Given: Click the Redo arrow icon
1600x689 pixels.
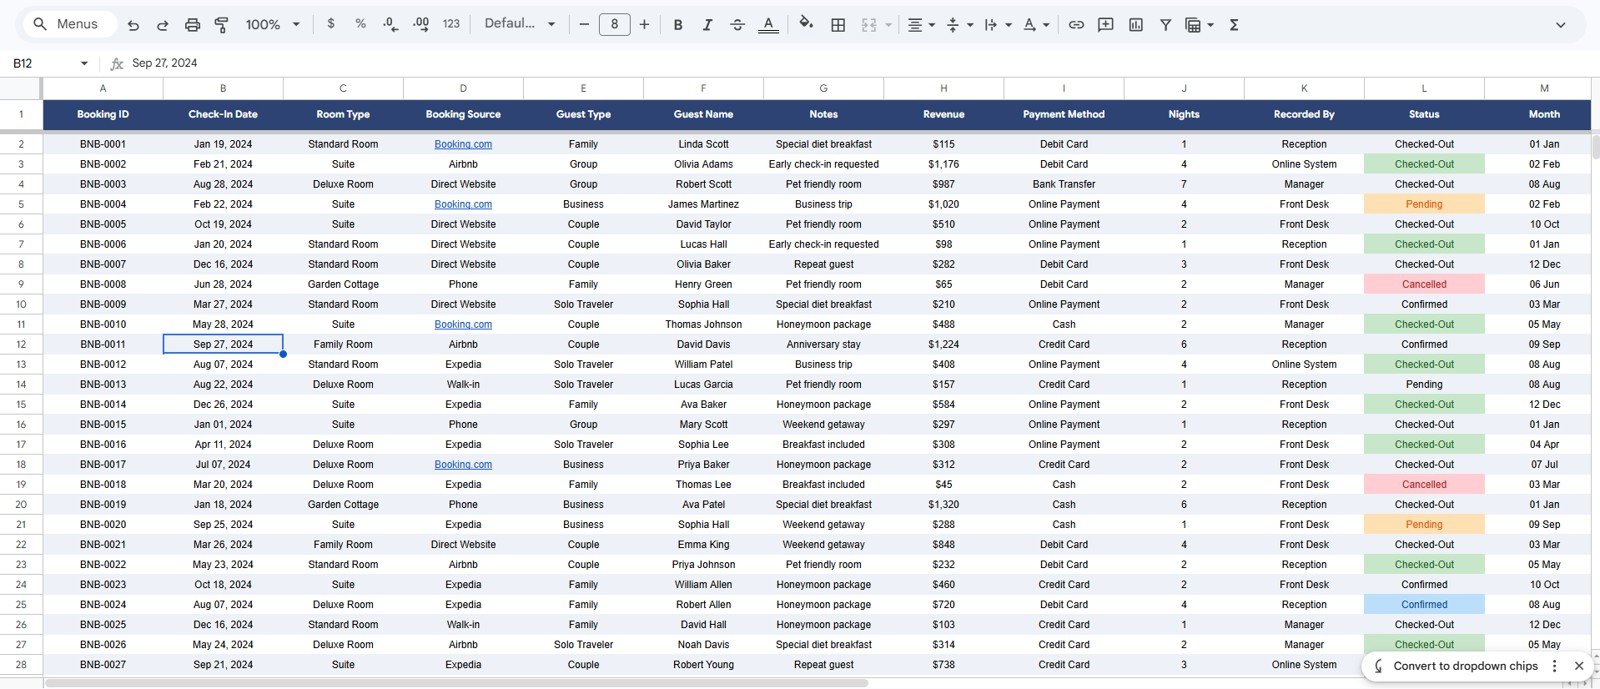Looking at the screenshot, I should point(163,25).
